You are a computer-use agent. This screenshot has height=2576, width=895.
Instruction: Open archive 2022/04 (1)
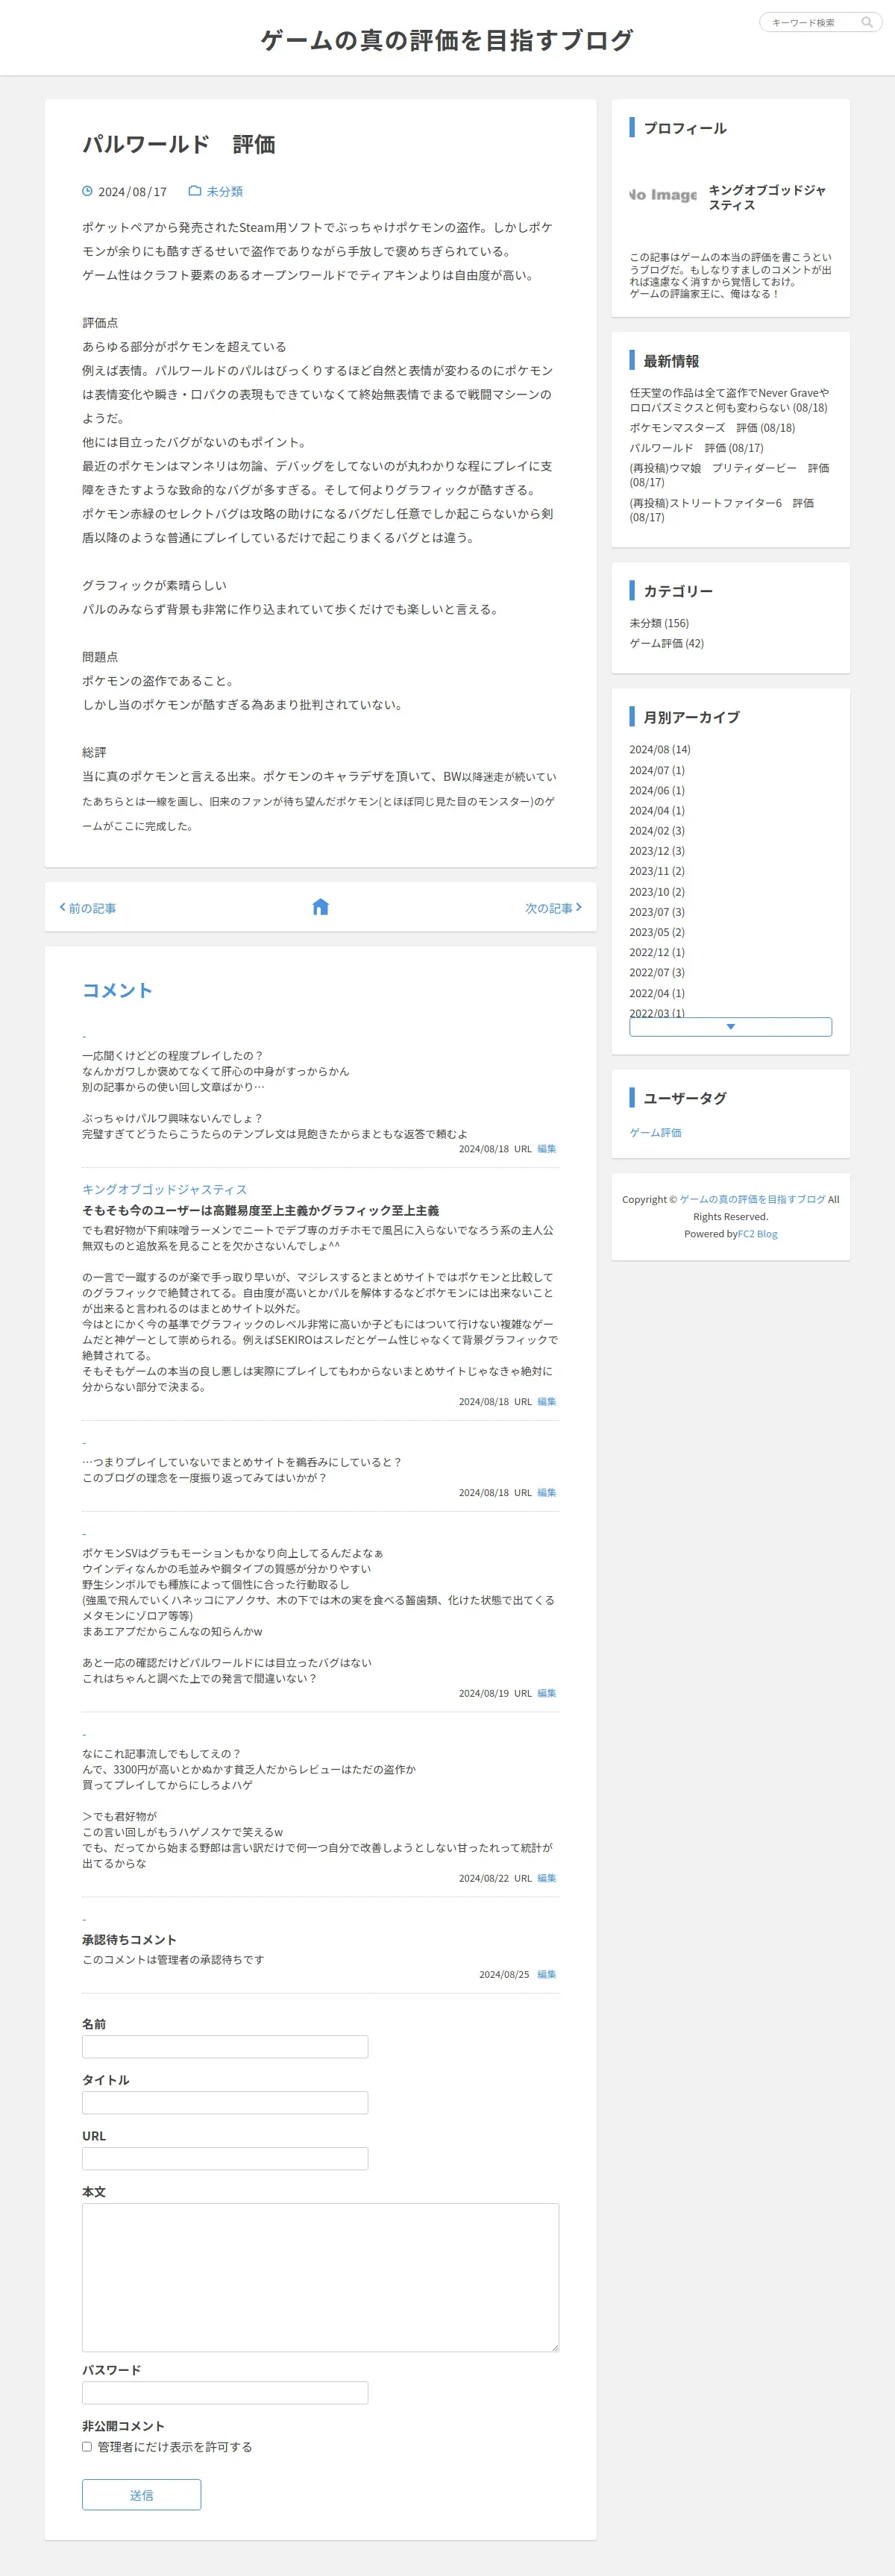point(657,993)
